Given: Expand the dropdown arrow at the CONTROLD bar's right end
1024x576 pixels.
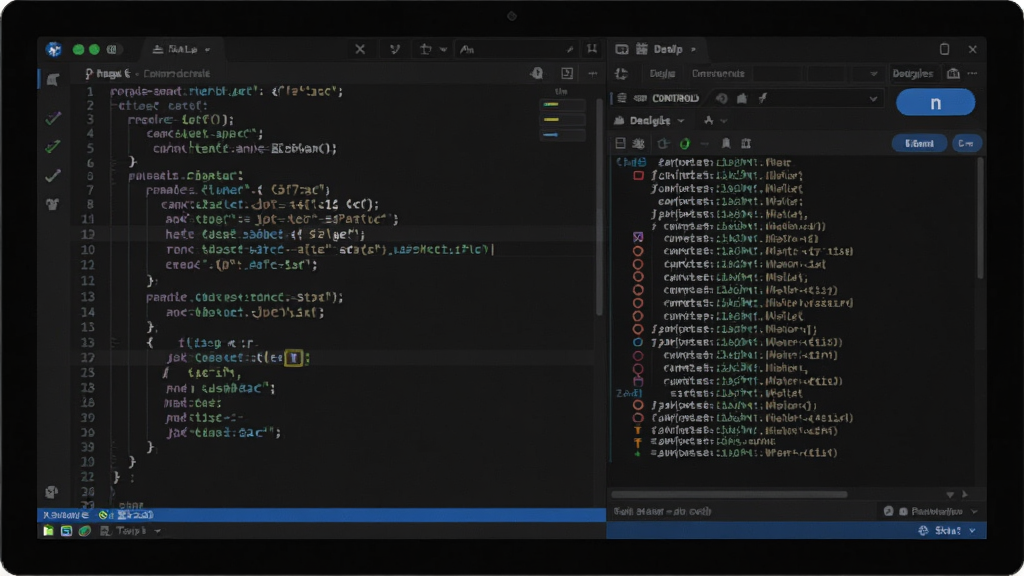Looking at the screenshot, I should 873,99.
